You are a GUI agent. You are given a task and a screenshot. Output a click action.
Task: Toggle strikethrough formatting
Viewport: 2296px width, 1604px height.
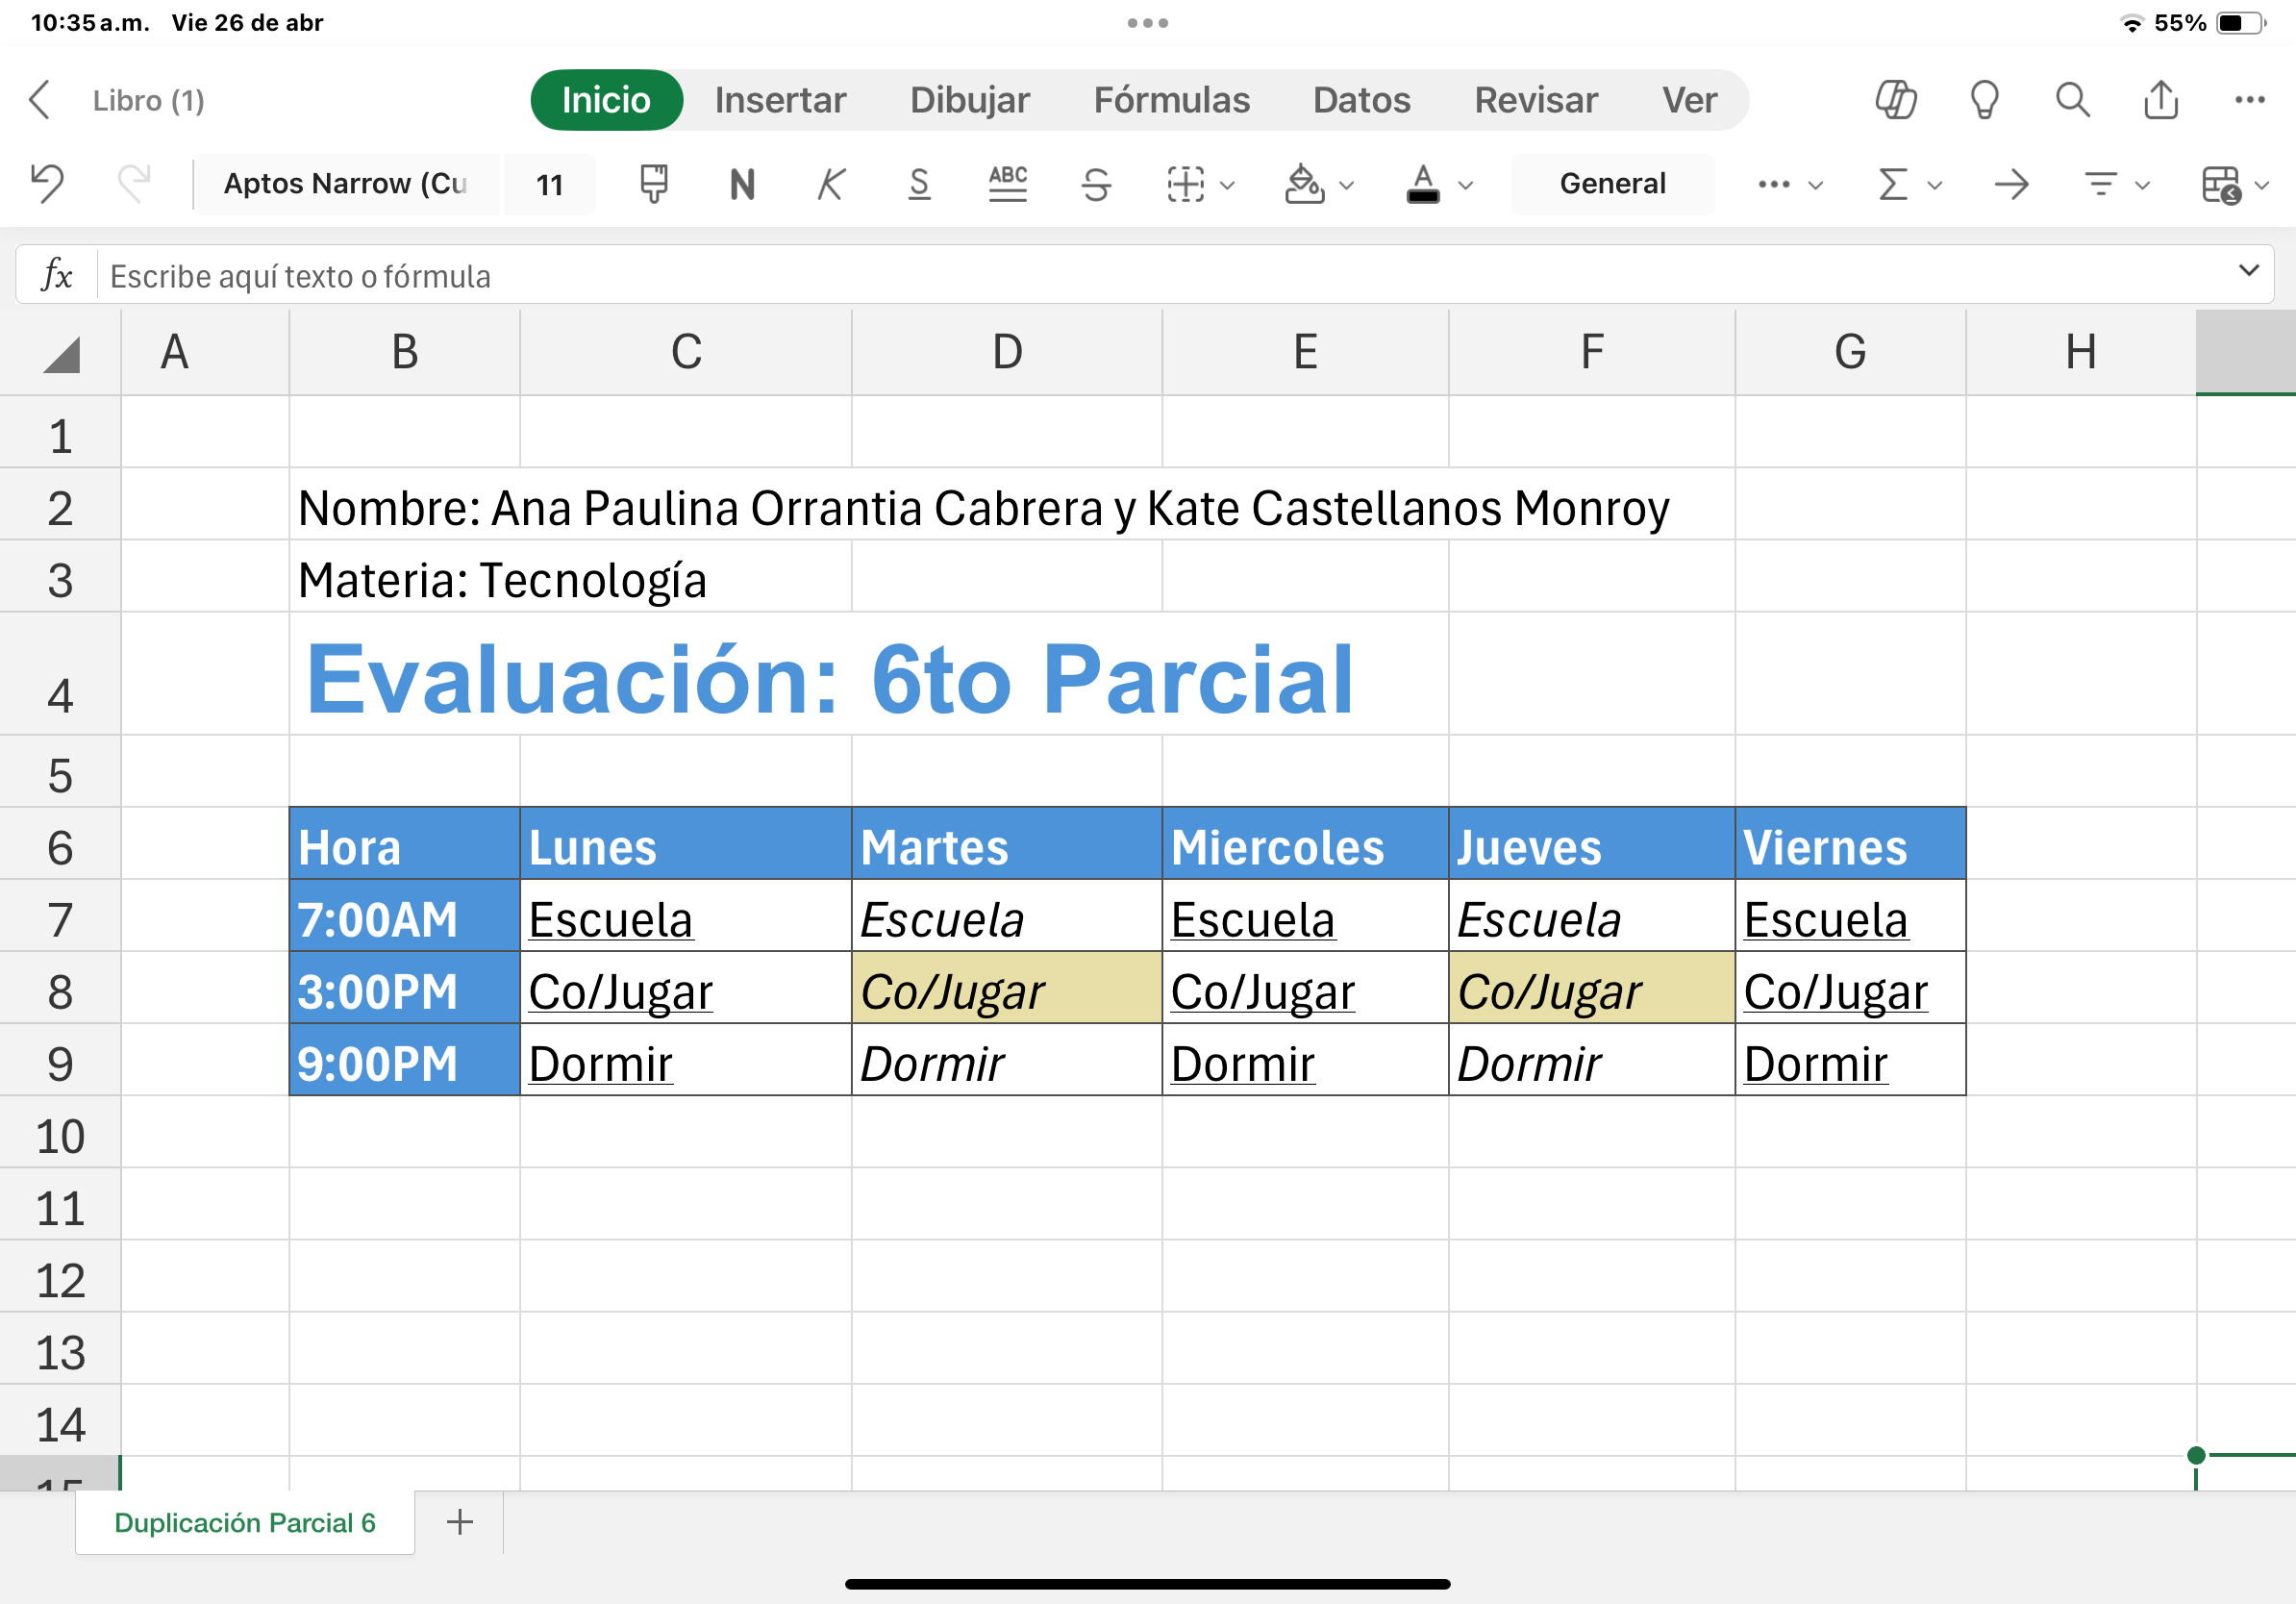point(1096,184)
